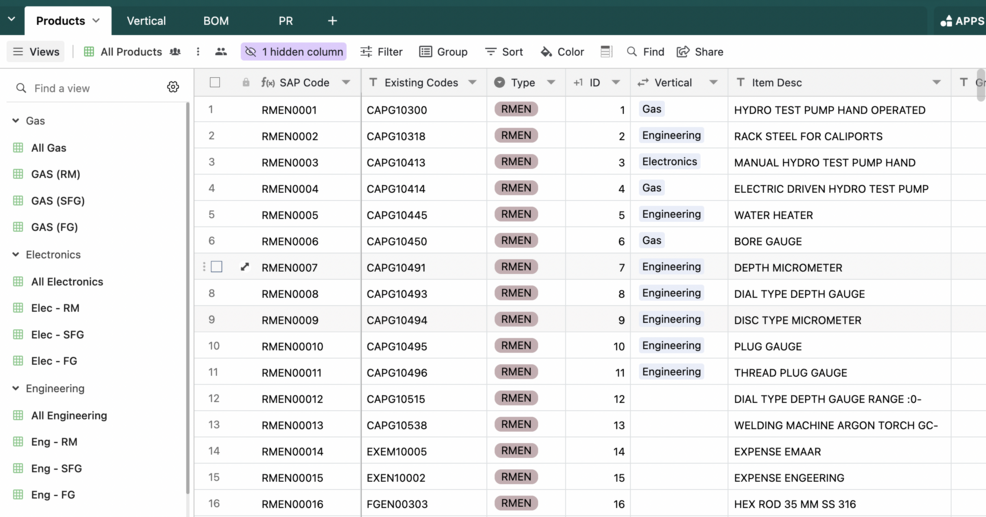This screenshot has width=986, height=517.
Task: Check the row 7 selection checkbox
Action: point(216,267)
